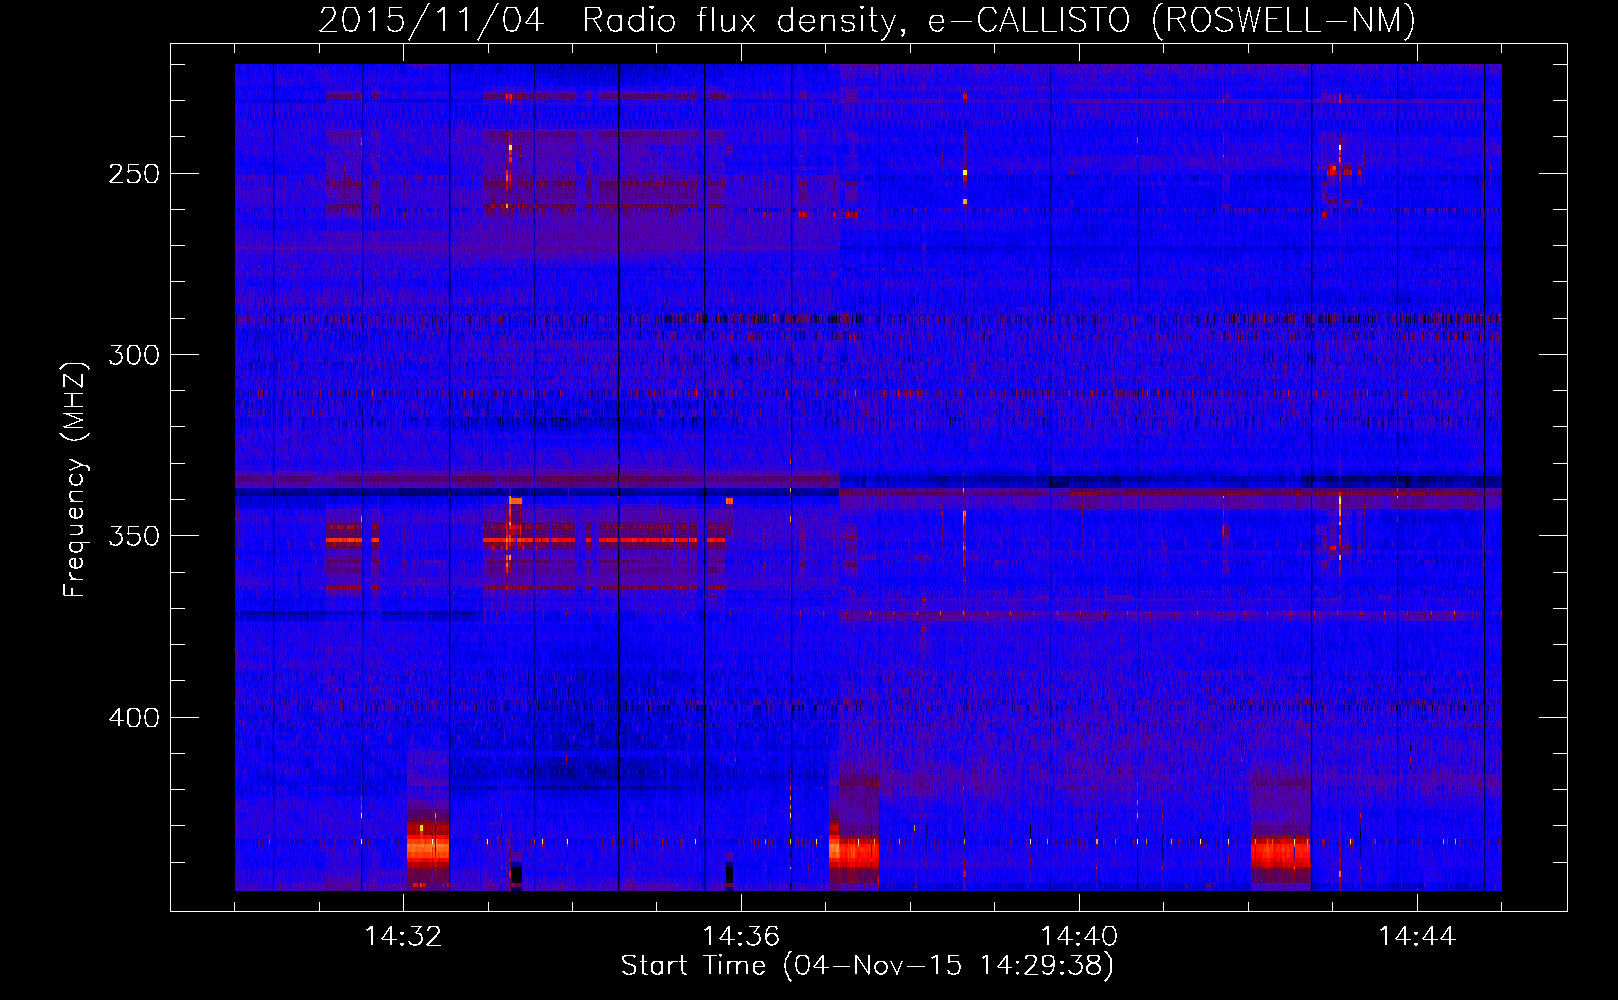This screenshot has width=1618, height=1000.
Task: Click the 14:44 time tick label
Action: click(1417, 937)
